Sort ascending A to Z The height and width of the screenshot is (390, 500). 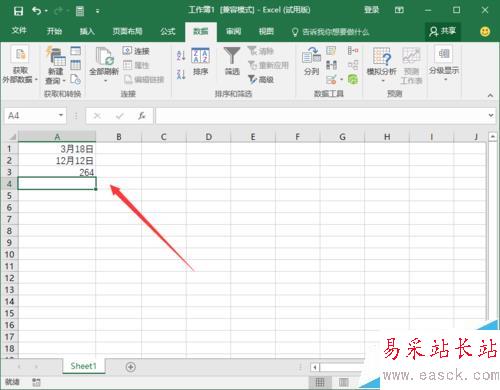(181, 55)
